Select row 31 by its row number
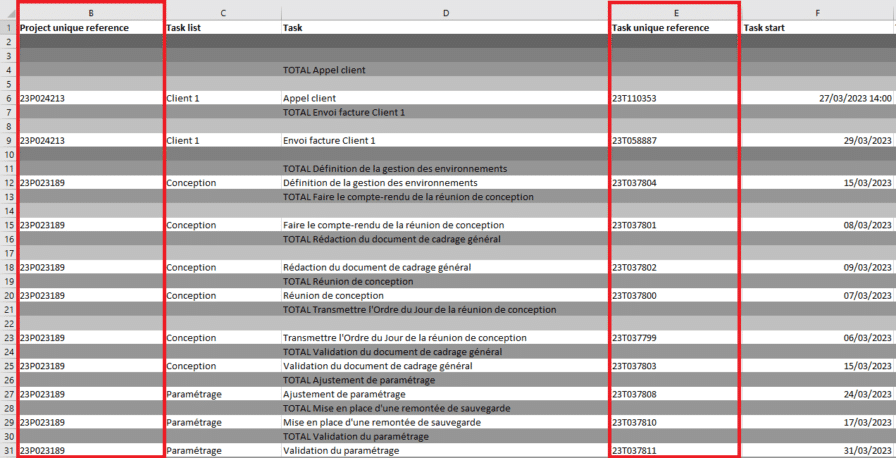 [8, 451]
